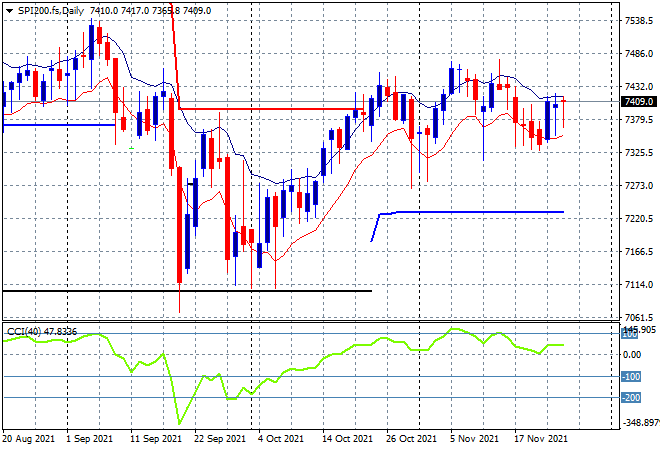Click the 1 Sep 2021 date label
This screenshot has width=660, height=450.
coord(89,439)
